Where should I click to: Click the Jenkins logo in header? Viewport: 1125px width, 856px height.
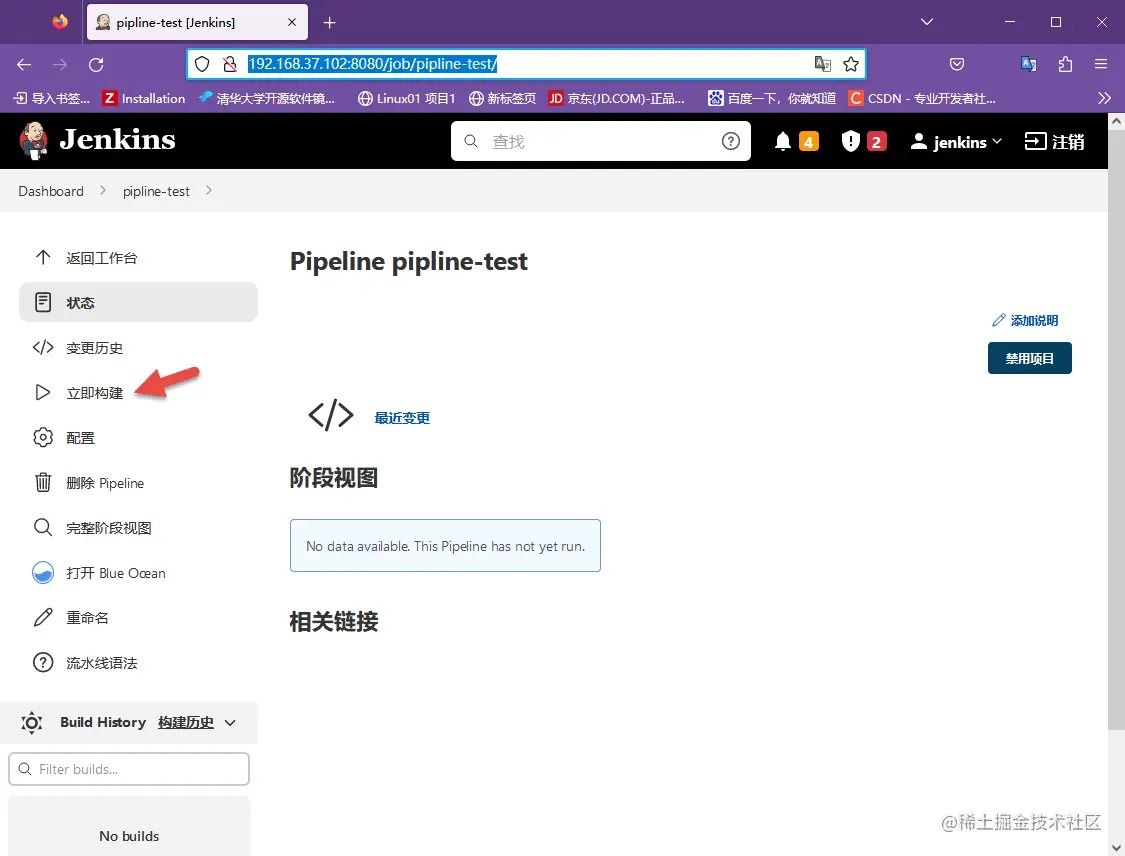pyautogui.click(x=98, y=140)
